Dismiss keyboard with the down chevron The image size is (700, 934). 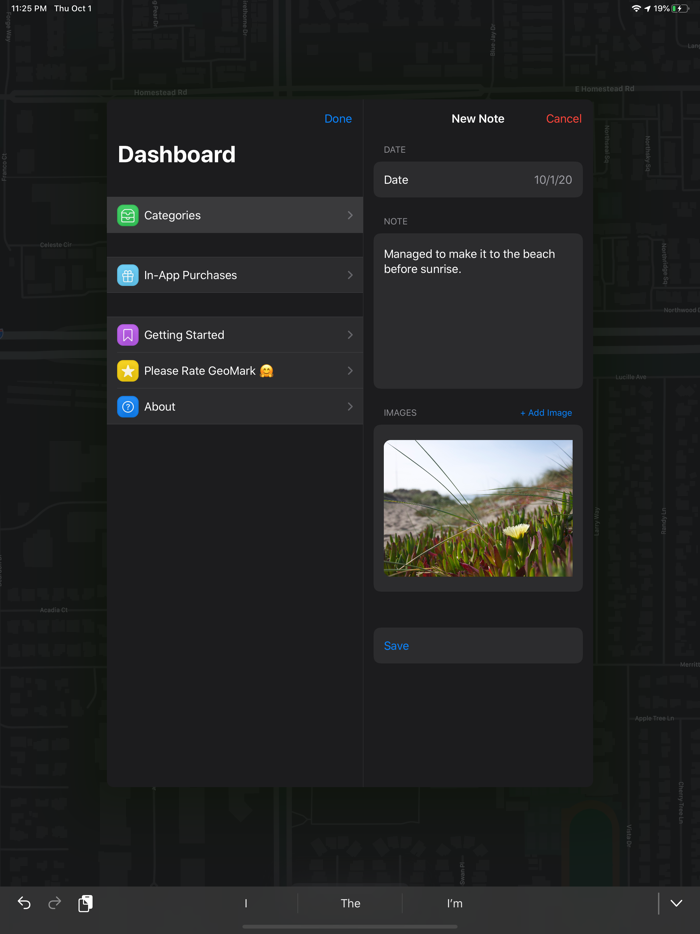(676, 903)
